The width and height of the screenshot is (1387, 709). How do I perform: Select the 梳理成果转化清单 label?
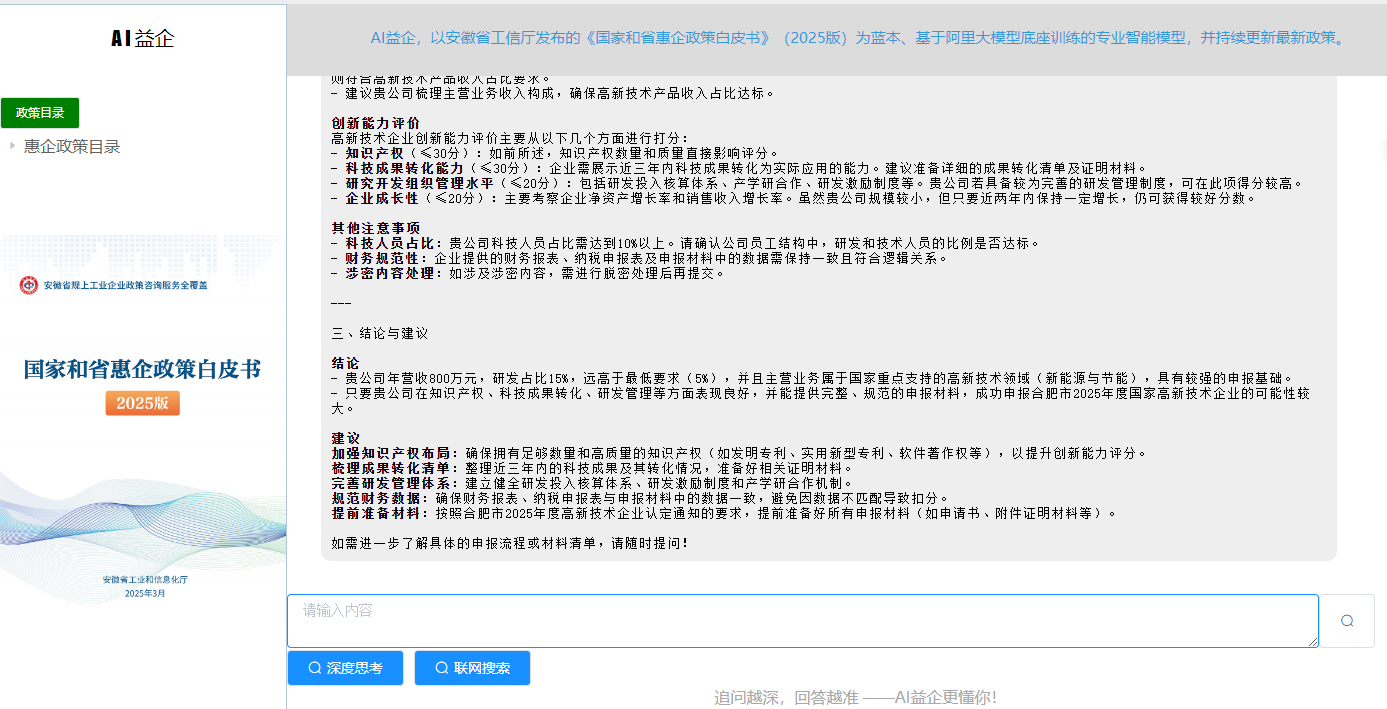tap(395, 468)
